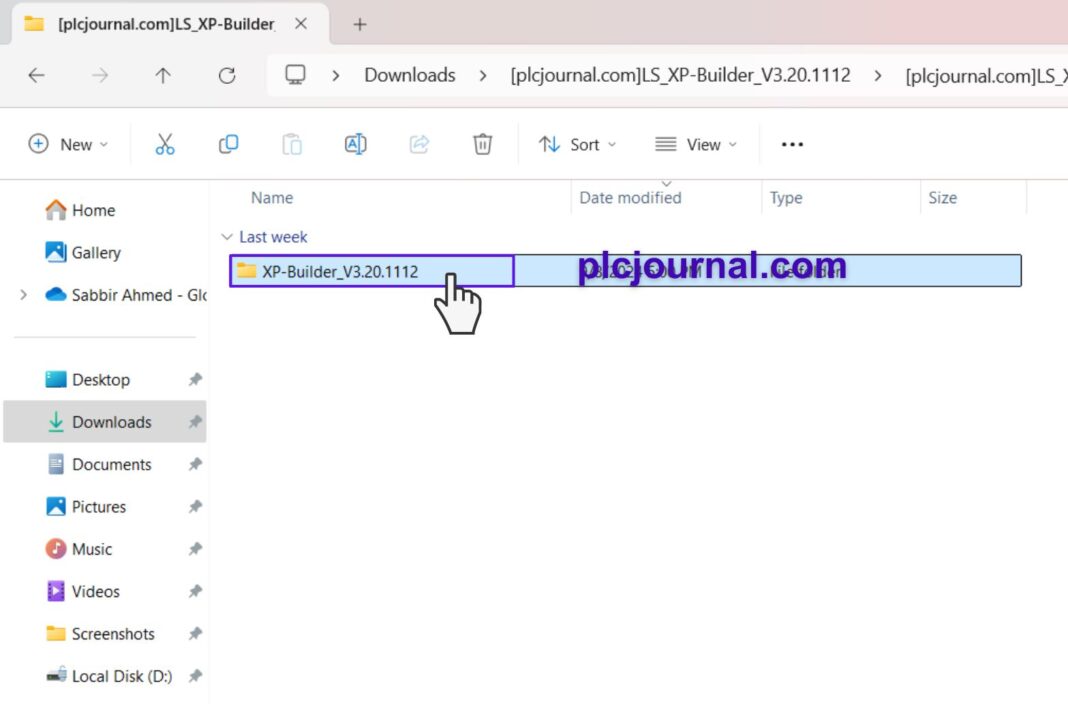The height and width of the screenshot is (704, 1068).
Task: Sort by Date modified column header
Action: [630, 197]
